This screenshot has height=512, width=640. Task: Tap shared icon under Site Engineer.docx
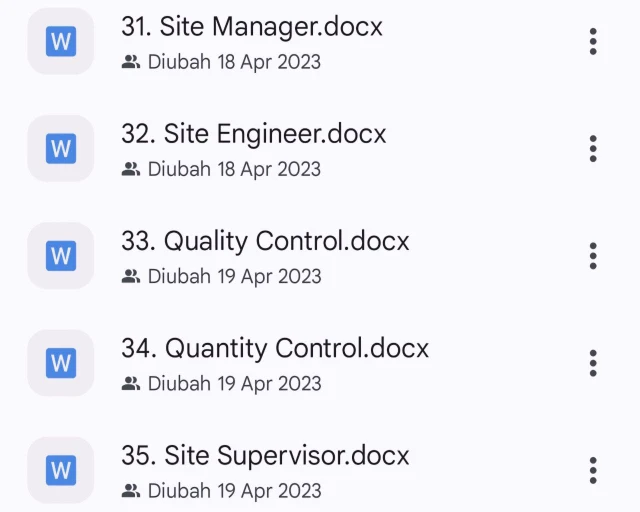pyautogui.click(x=130, y=169)
